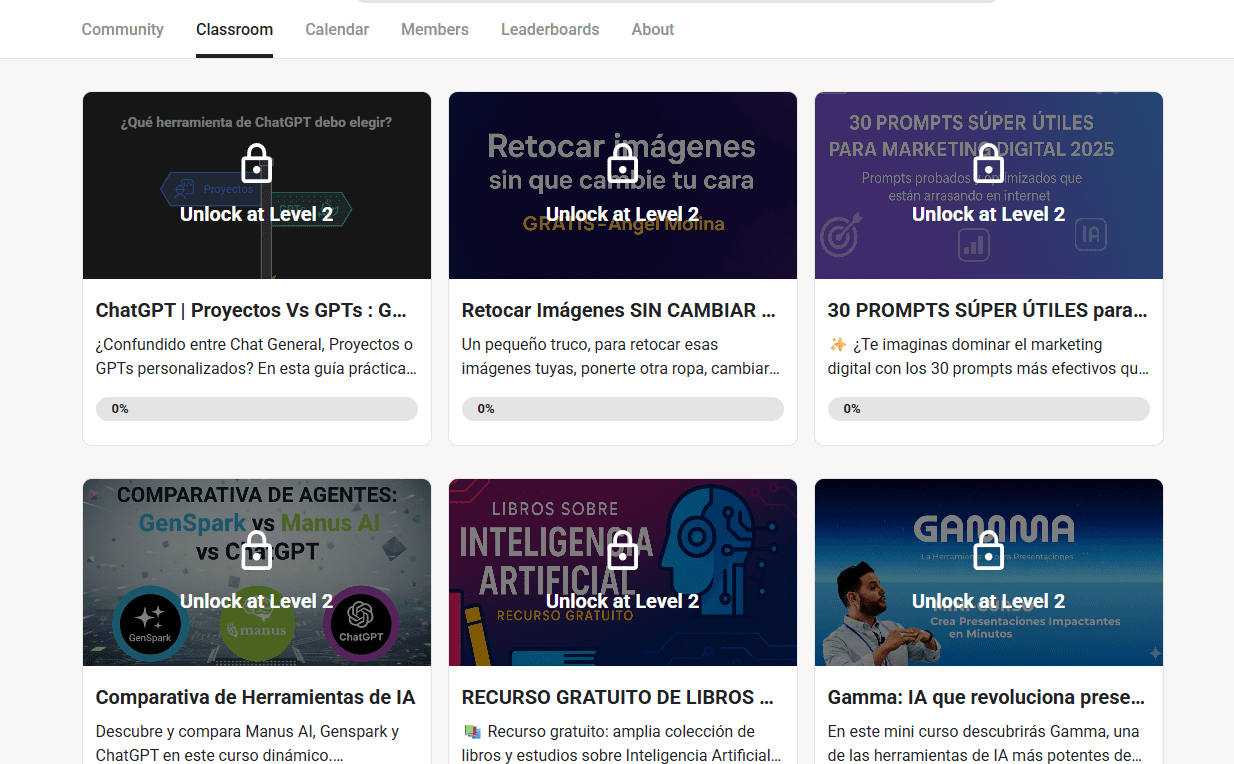Select the About tab
The width and height of the screenshot is (1234, 764).
(x=652, y=30)
